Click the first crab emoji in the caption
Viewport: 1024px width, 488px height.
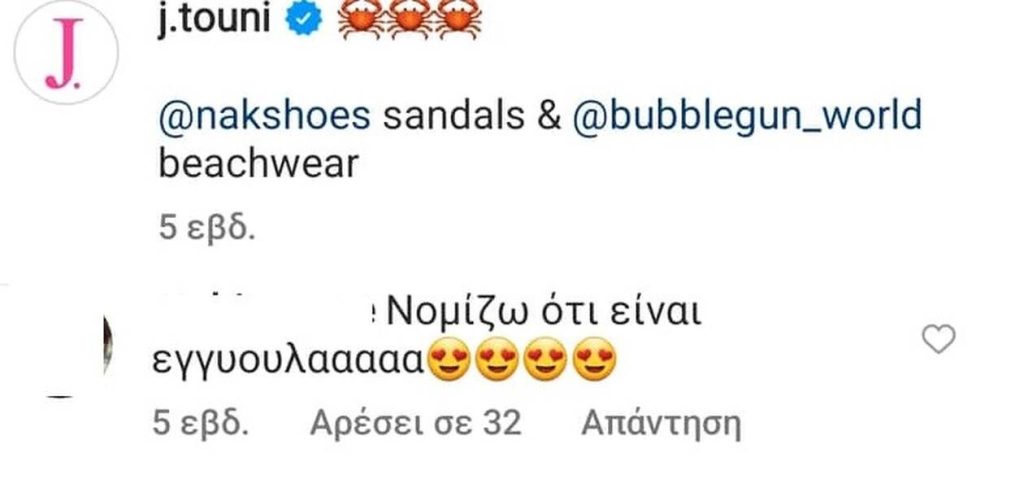(361, 18)
